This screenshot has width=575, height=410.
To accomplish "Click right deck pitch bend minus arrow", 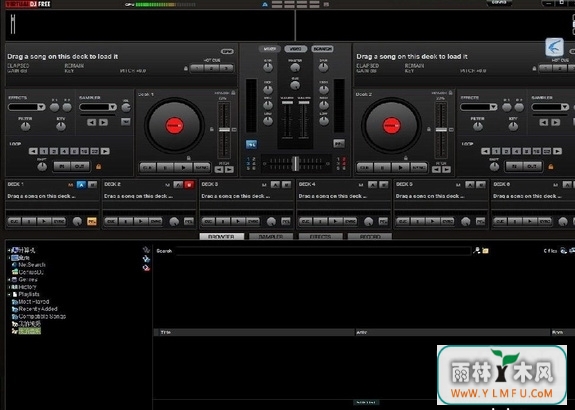I will 436,169.
